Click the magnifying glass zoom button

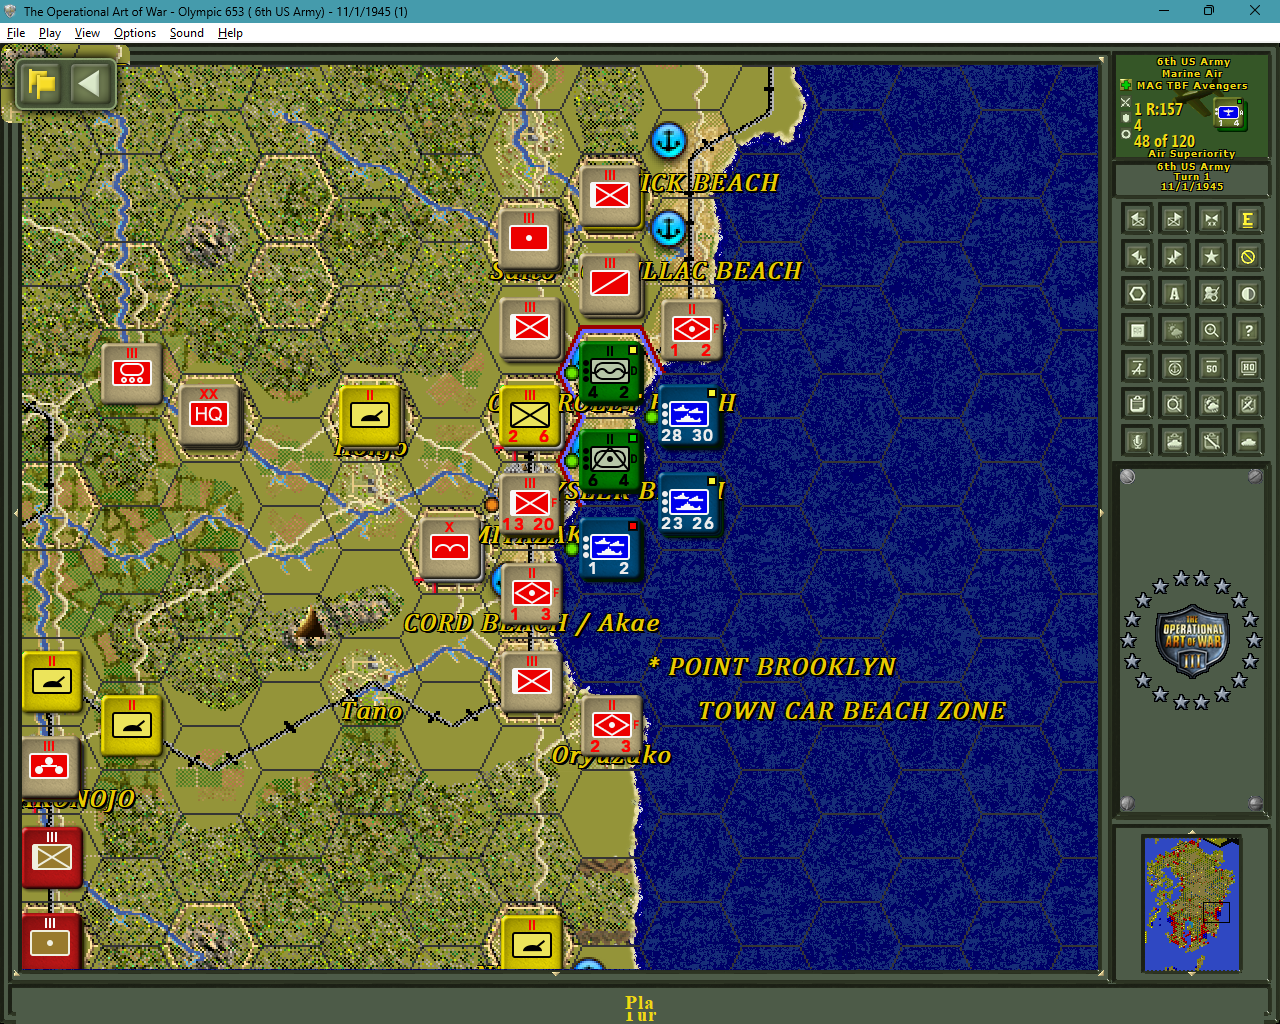1212,330
